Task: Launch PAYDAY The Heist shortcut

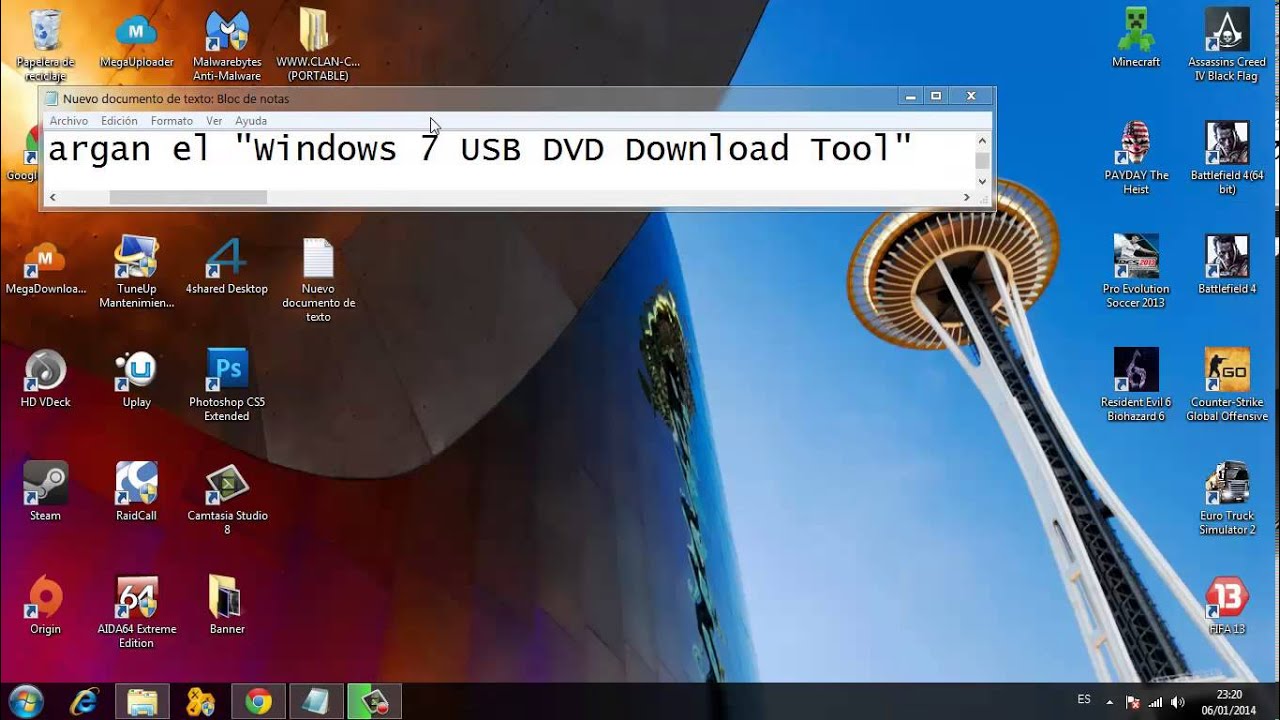Action: click(1136, 158)
